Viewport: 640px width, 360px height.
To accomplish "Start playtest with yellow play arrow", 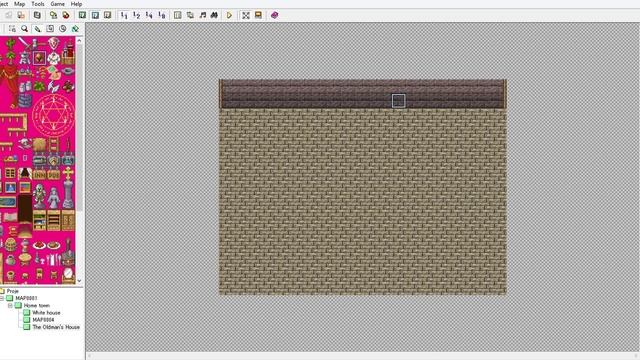I will pos(229,15).
